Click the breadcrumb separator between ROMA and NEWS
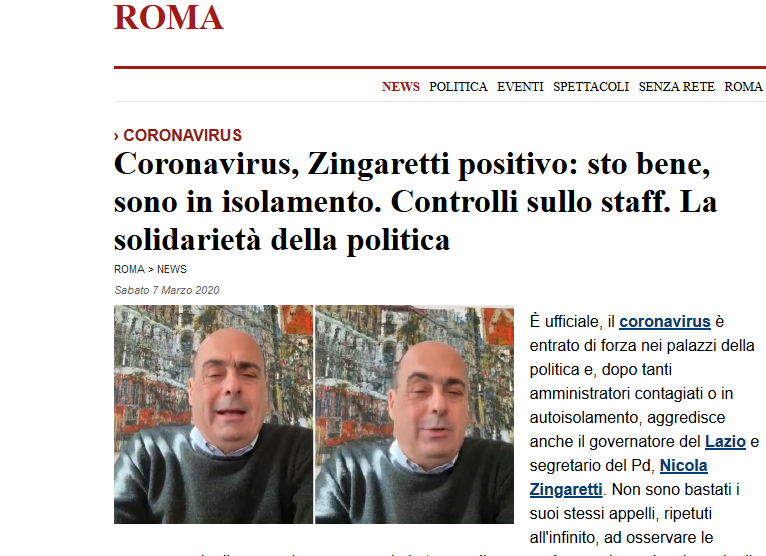The image size is (766, 556). coord(151,270)
